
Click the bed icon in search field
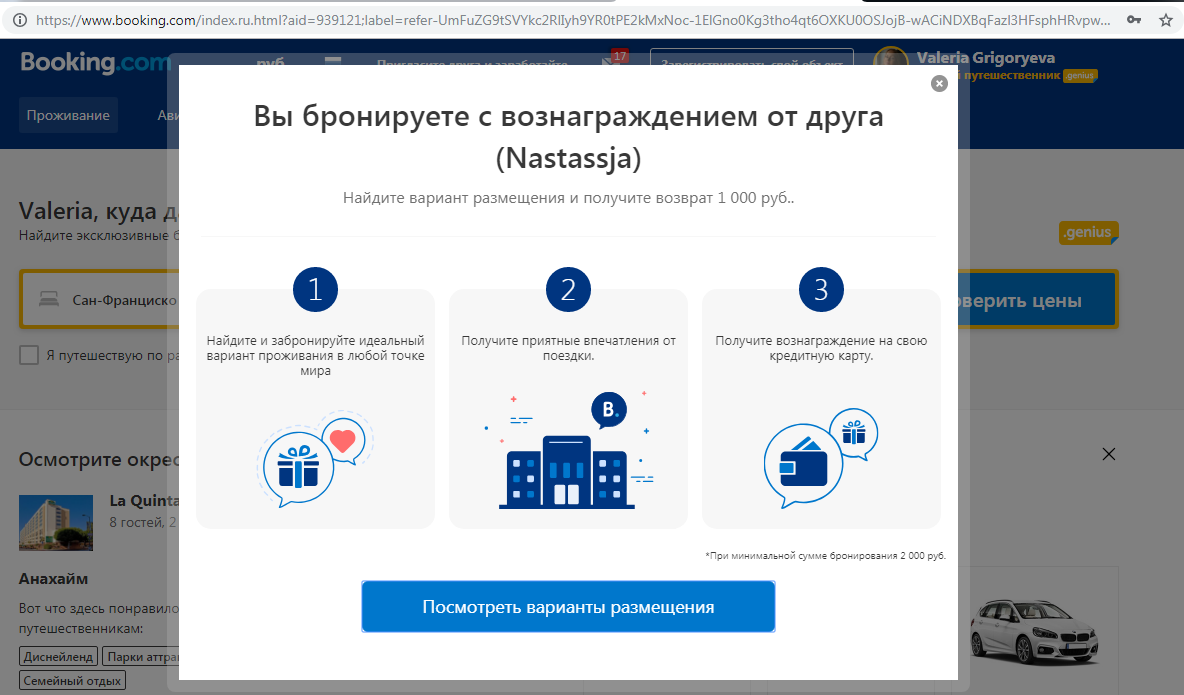pyautogui.click(x=49, y=300)
